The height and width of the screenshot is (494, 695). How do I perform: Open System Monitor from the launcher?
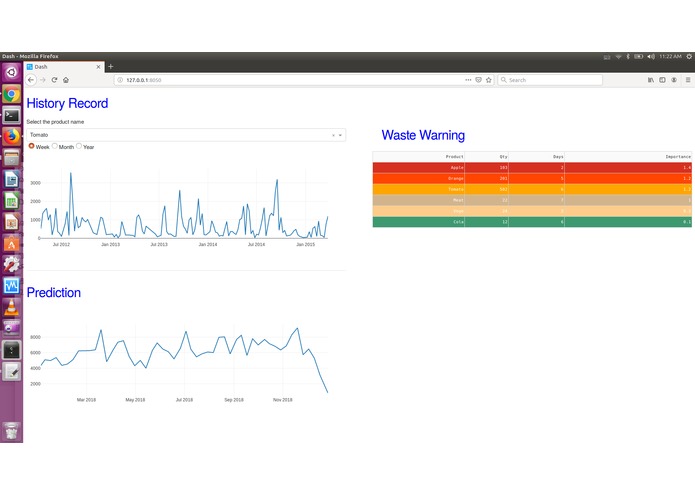tap(12, 286)
